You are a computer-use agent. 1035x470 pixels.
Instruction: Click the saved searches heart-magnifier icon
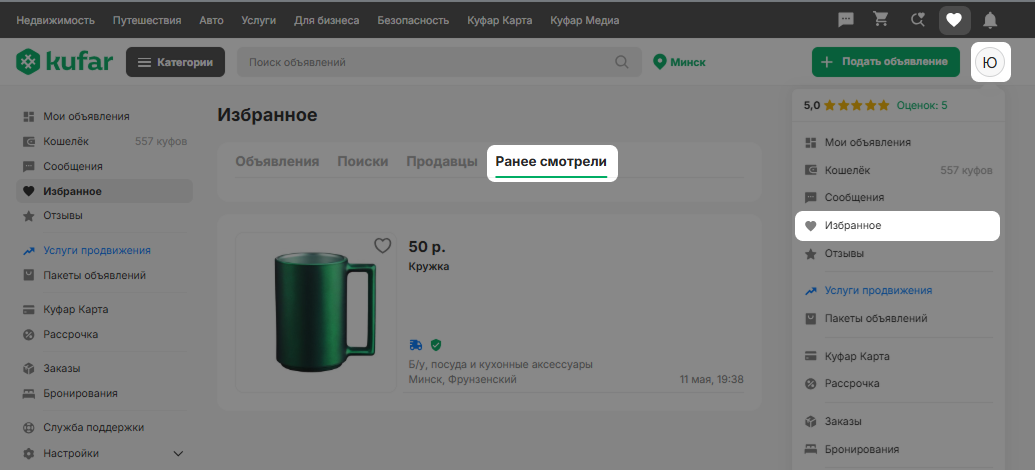pos(918,20)
